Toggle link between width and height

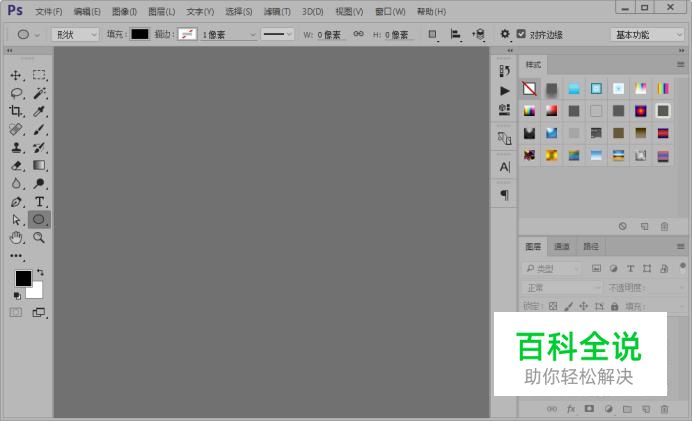point(358,34)
